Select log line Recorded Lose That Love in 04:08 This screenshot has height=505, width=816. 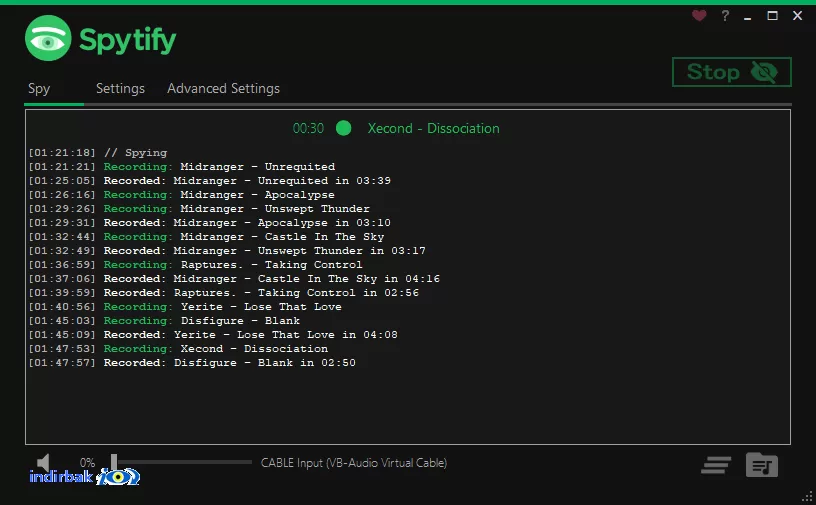[213, 335]
